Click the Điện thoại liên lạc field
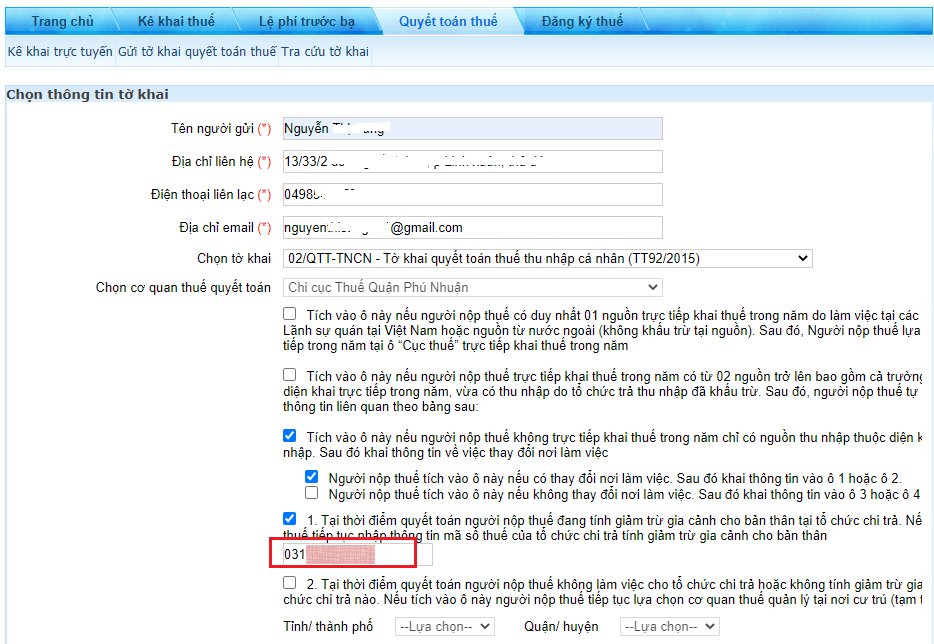Image resolution: width=934 pixels, height=644 pixels. (472, 195)
